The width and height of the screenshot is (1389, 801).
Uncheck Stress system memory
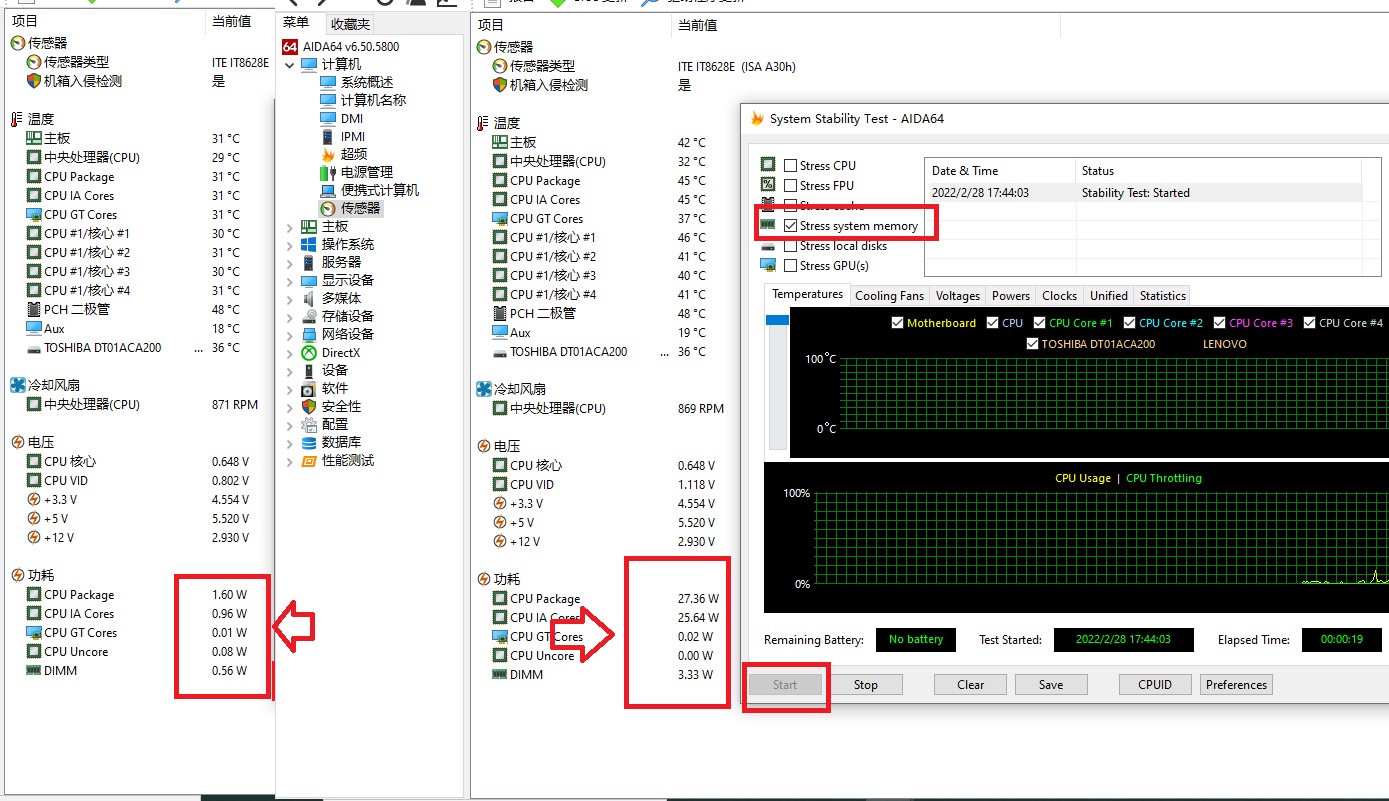tap(791, 226)
